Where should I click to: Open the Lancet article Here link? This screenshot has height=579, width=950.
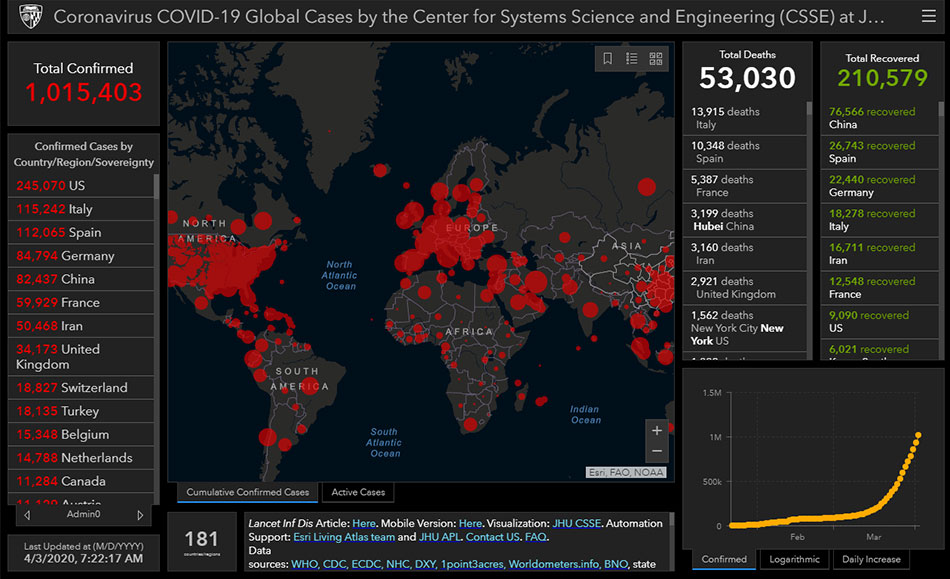point(364,523)
